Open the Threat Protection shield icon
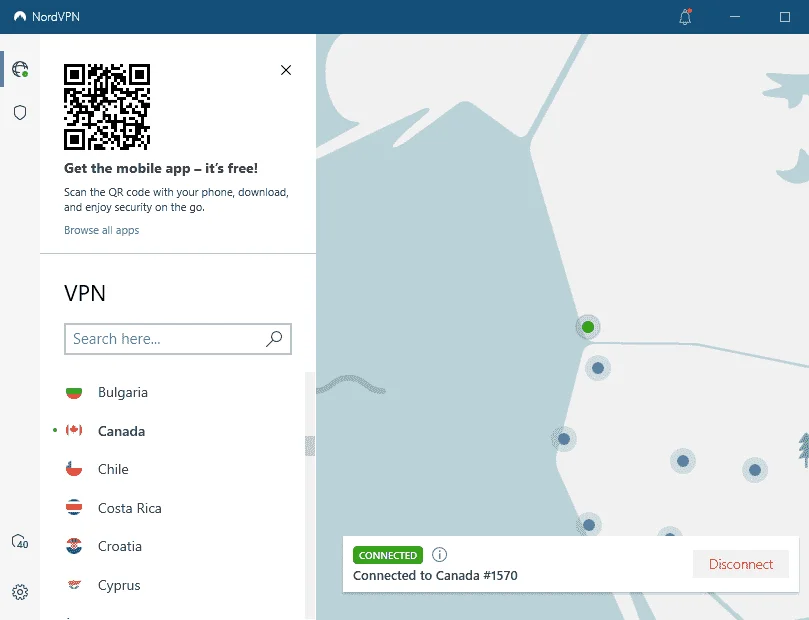Viewport: 809px width, 620px height. (x=20, y=112)
